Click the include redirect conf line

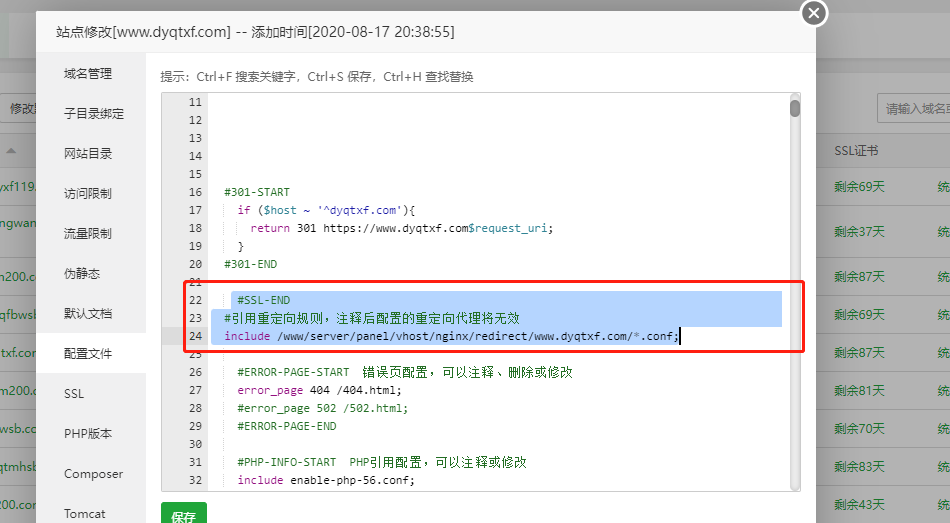coord(451,336)
